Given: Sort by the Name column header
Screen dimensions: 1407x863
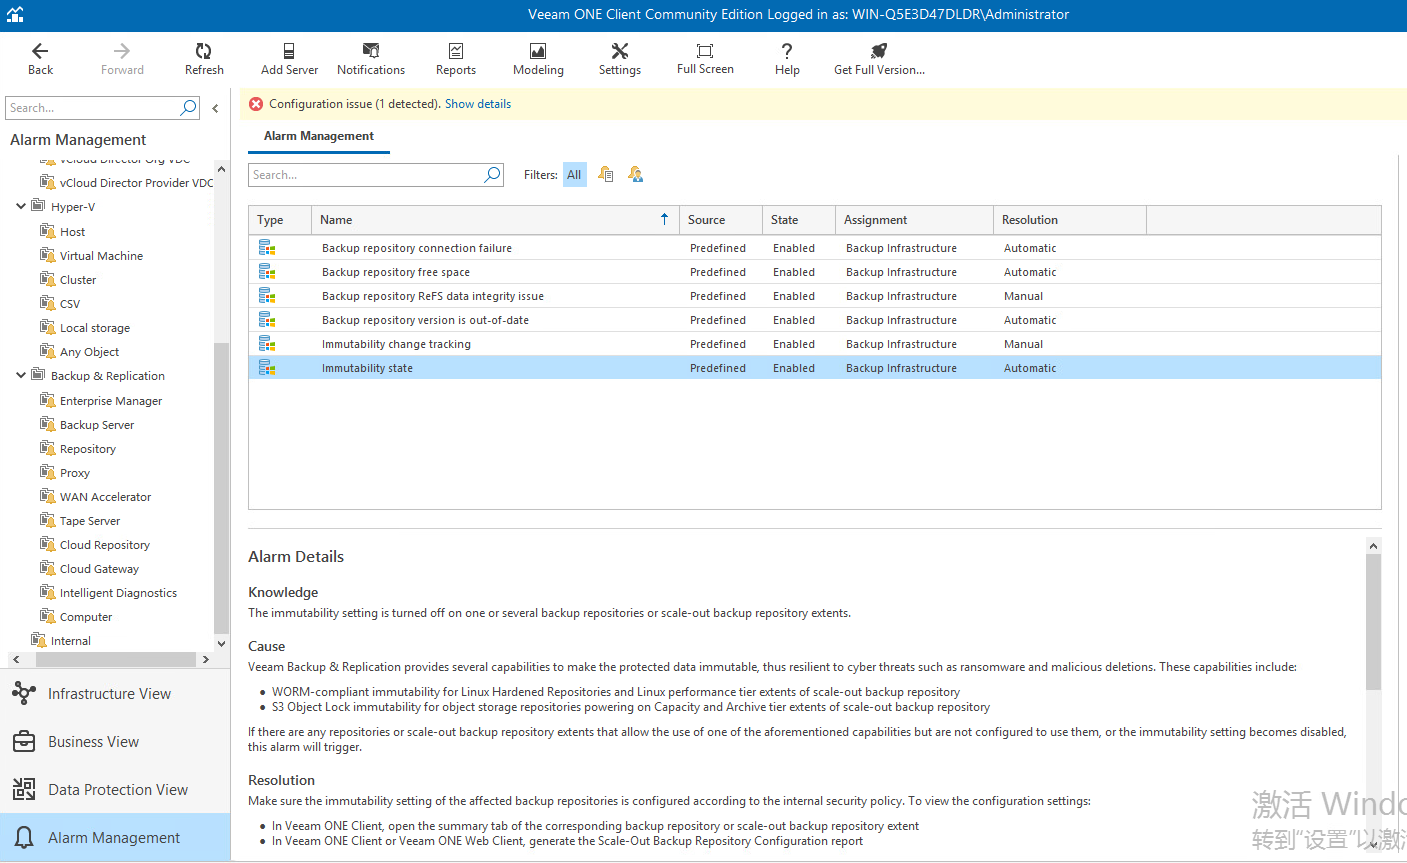Looking at the screenshot, I should click(x=494, y=220).
